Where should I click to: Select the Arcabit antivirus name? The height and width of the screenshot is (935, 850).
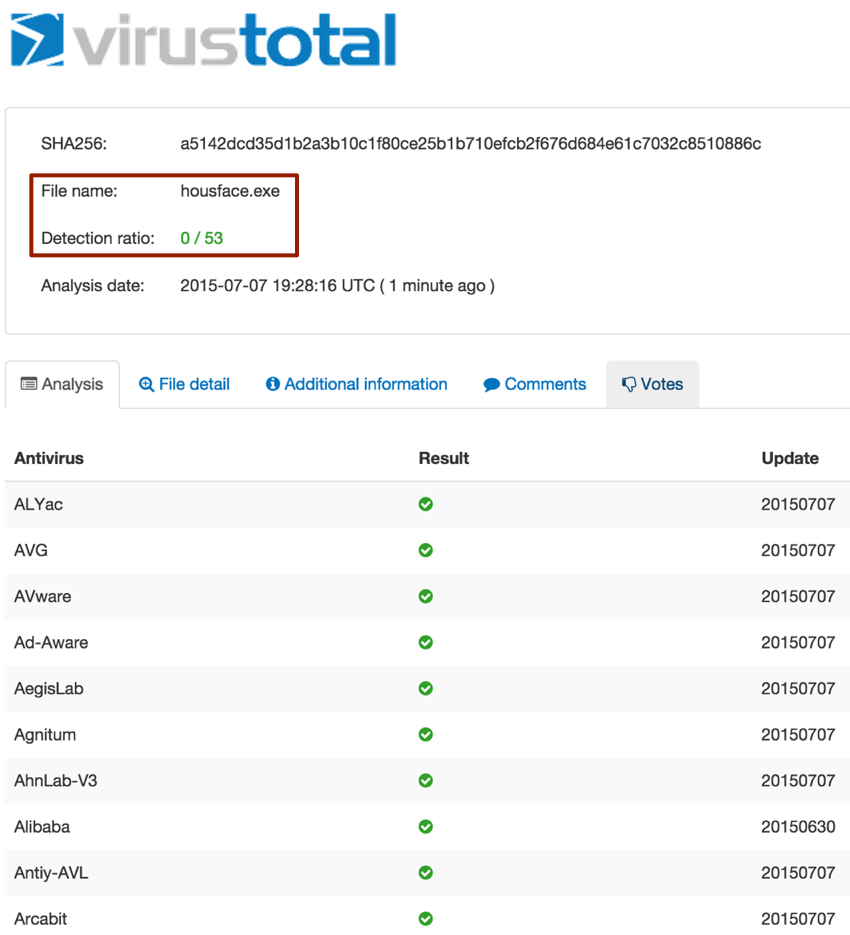tap(41, 919)
